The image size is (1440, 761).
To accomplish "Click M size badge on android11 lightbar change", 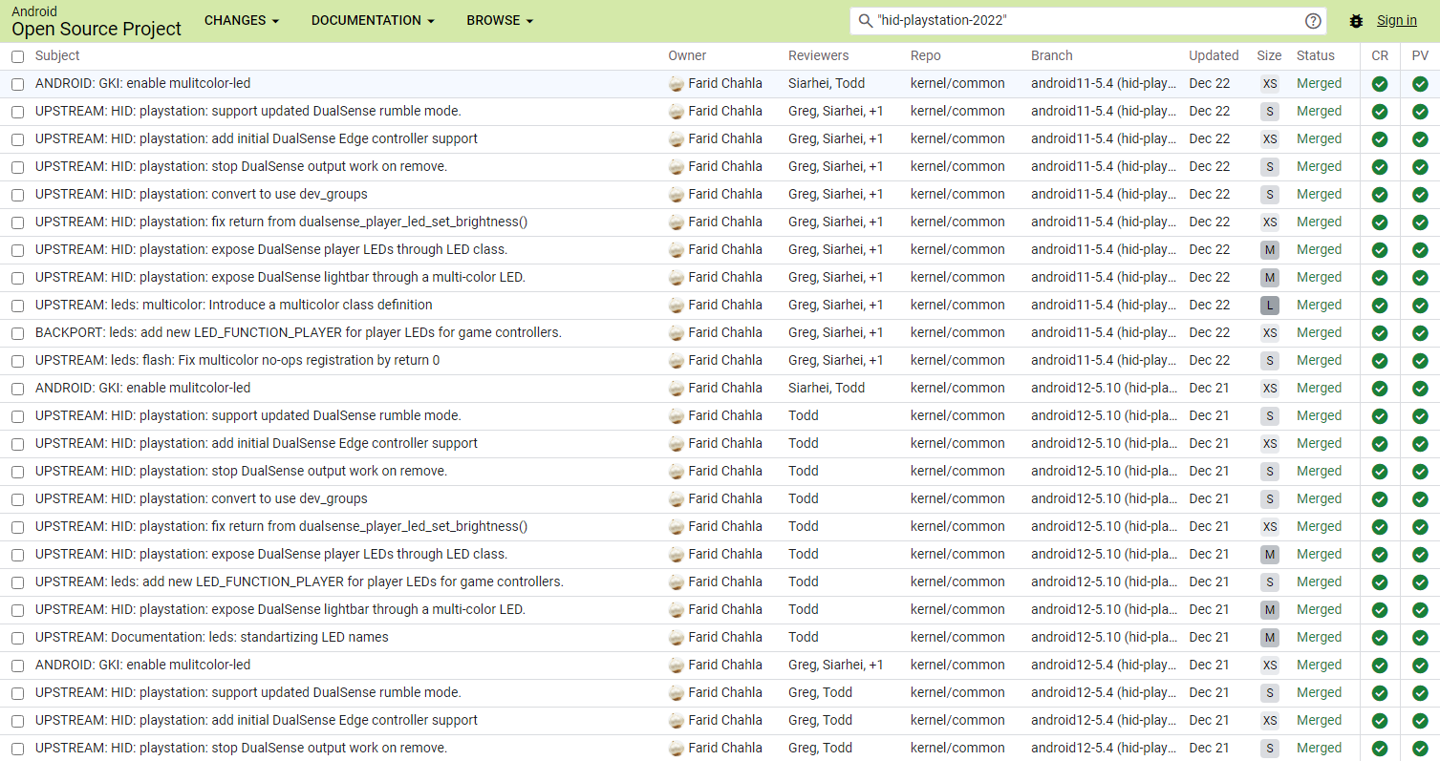I will tap(1269, 277).
